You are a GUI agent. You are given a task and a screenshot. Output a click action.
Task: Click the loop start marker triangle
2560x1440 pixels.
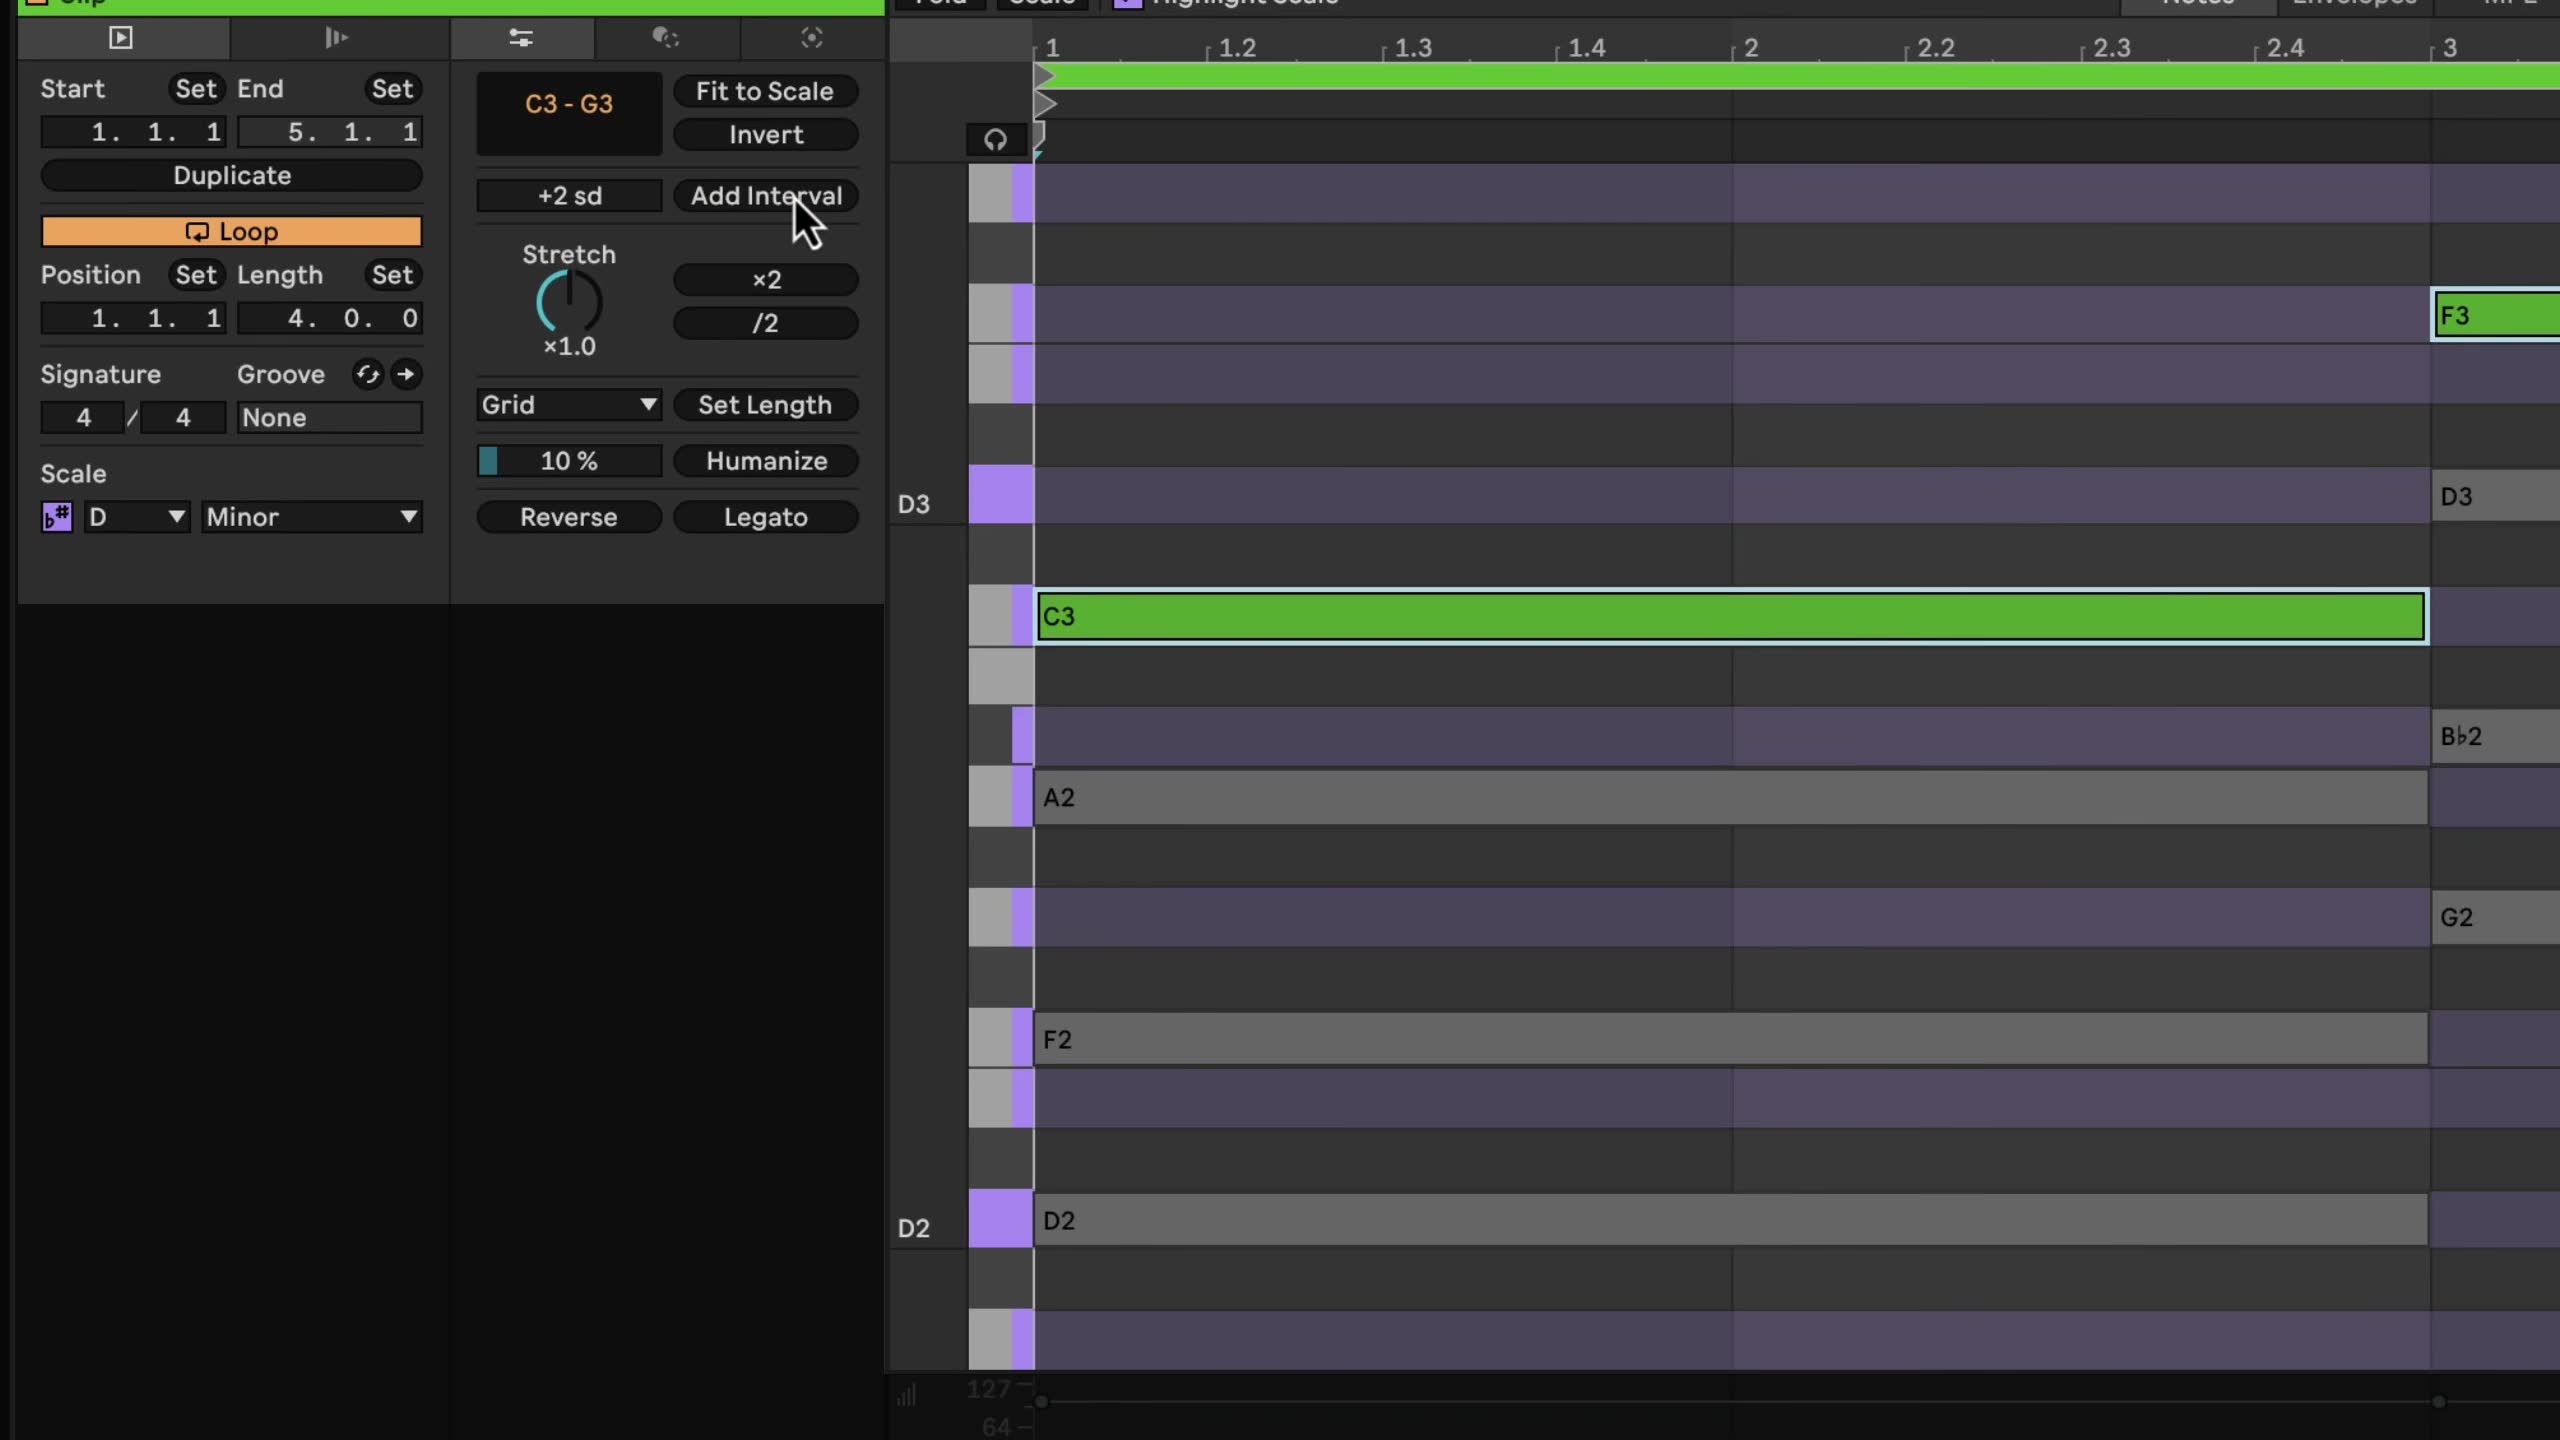(x=1045, y=103)
